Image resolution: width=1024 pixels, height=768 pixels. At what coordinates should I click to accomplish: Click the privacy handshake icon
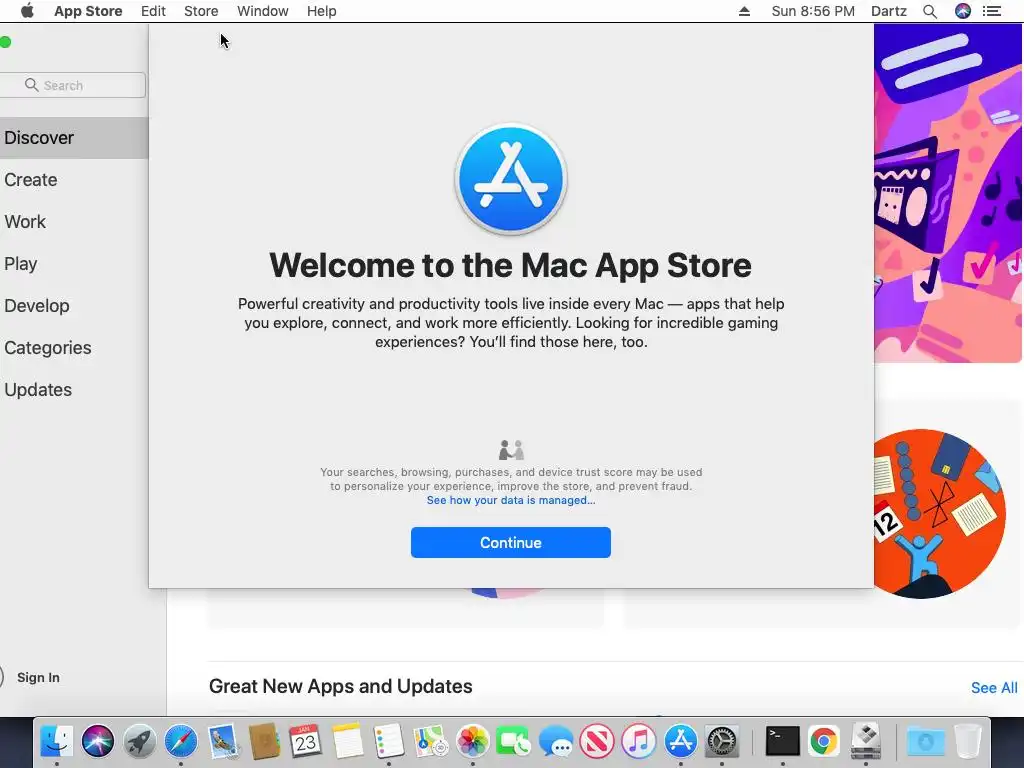(511, 450)
